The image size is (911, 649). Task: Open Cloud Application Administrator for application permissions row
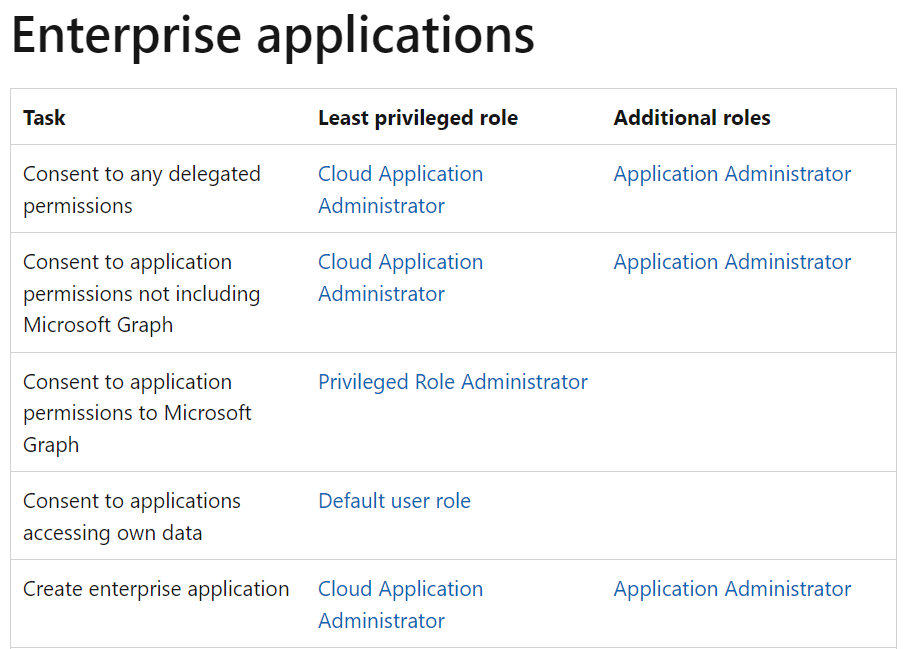click(x=400, y=277)
